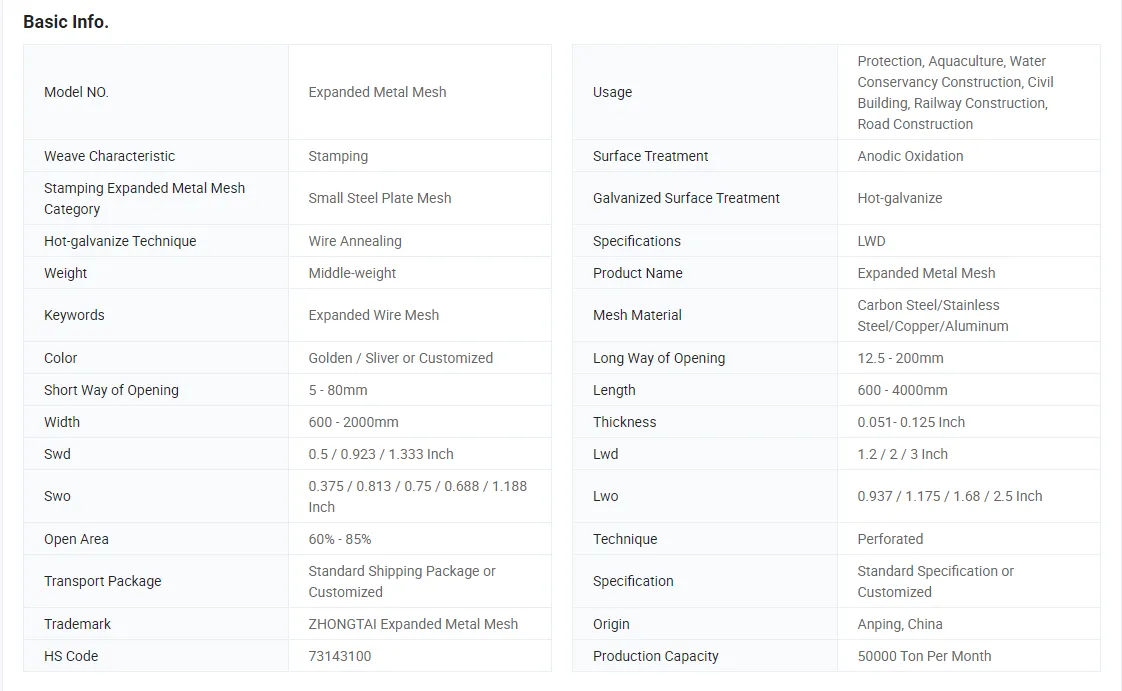Click Golden / Sliver or Customized color value
1122x691 pixels.
pyautogui.click(x=401, y=358)
